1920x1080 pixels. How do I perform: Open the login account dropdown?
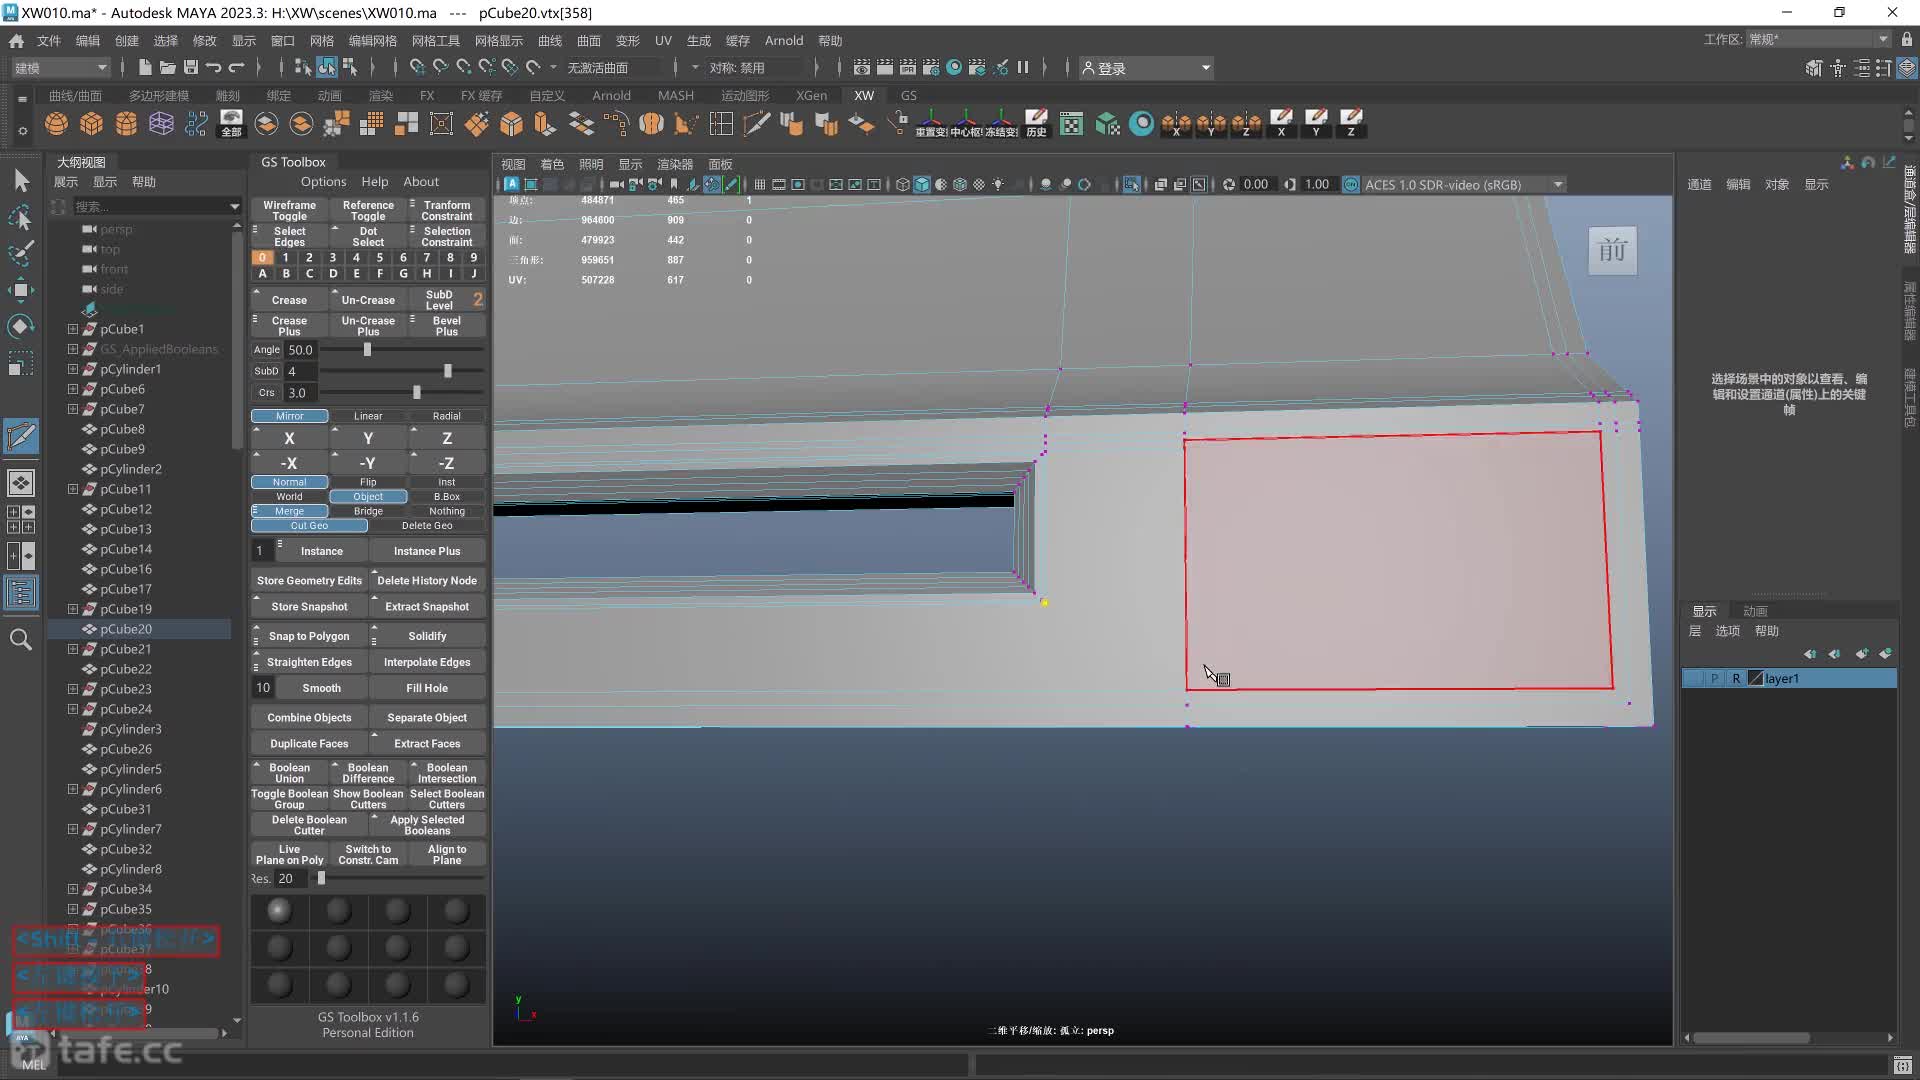1147,68
